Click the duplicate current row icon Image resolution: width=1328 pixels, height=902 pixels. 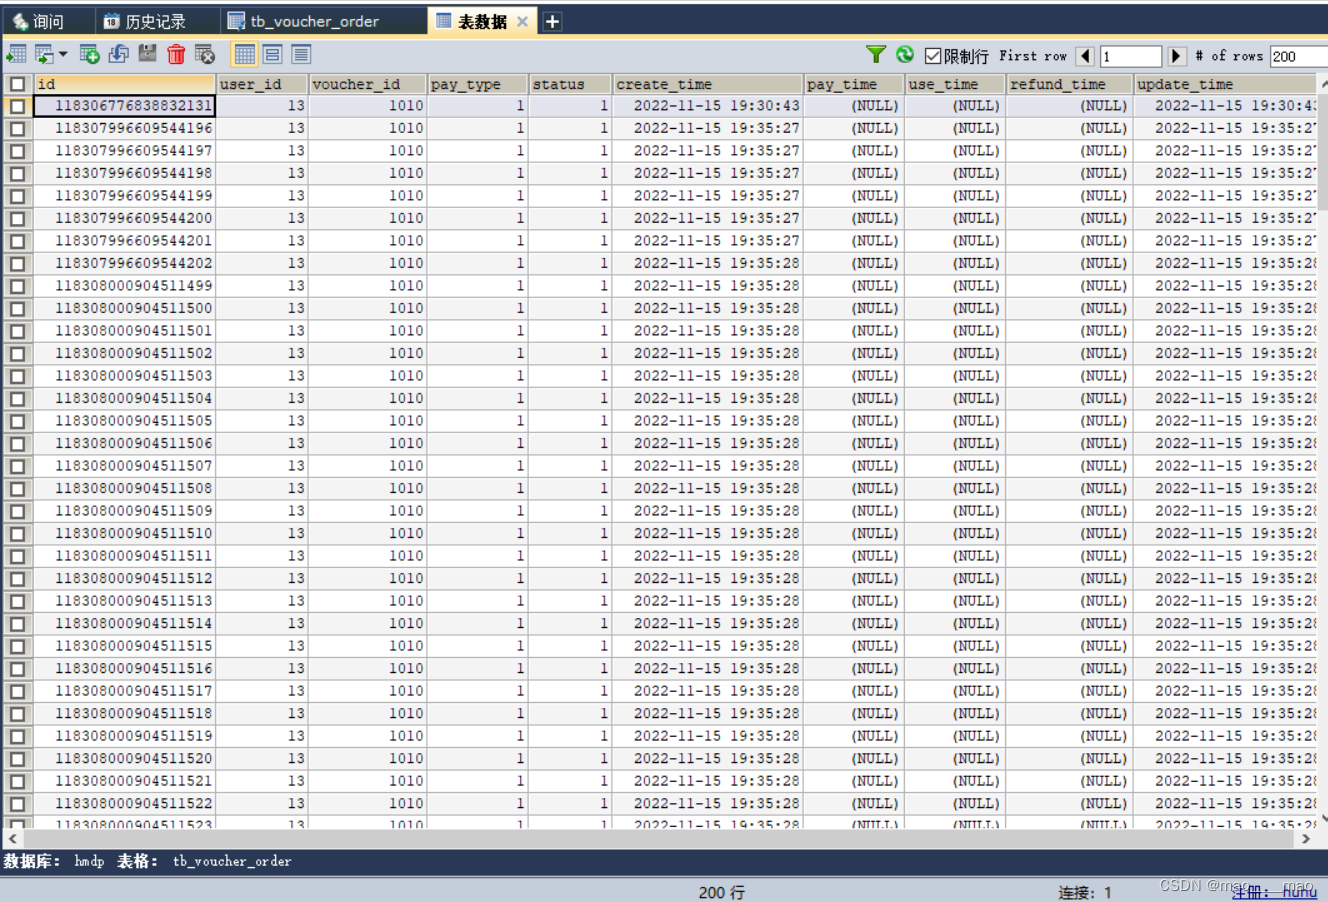(118, 54)
